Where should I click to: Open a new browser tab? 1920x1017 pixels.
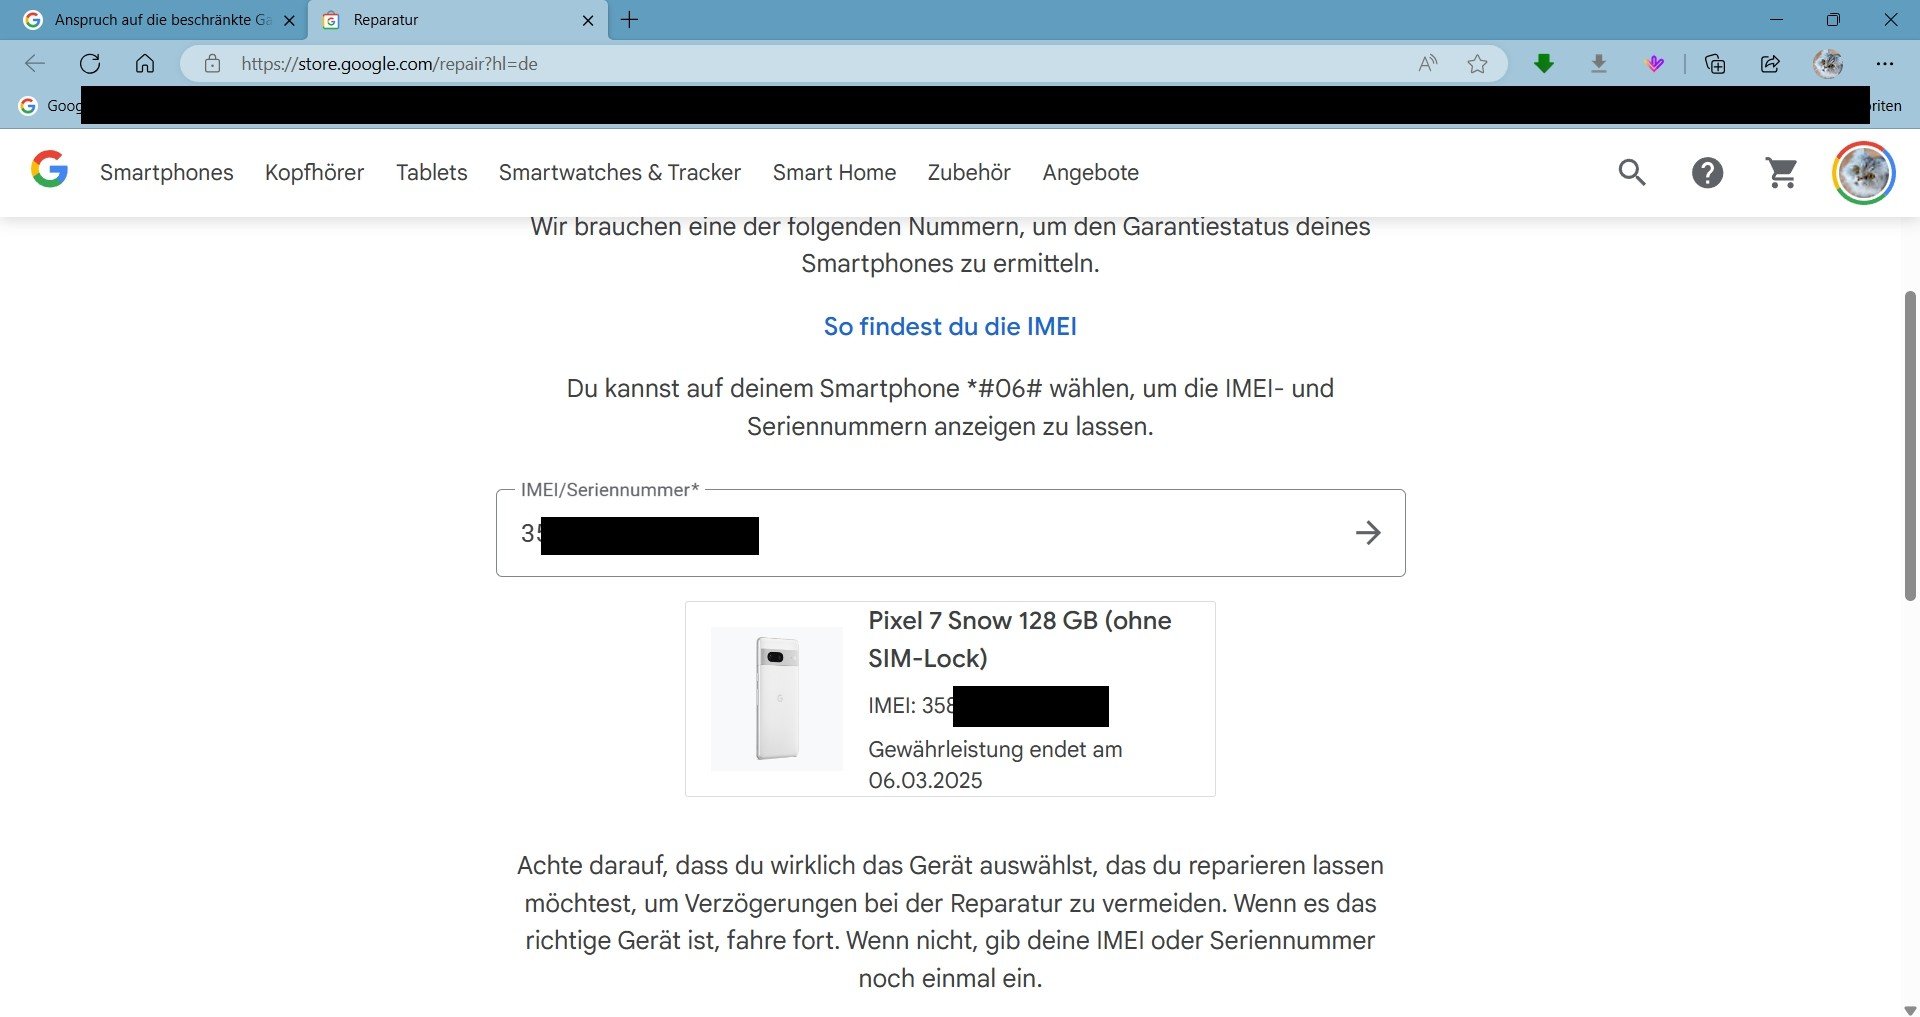click(629, 20)
